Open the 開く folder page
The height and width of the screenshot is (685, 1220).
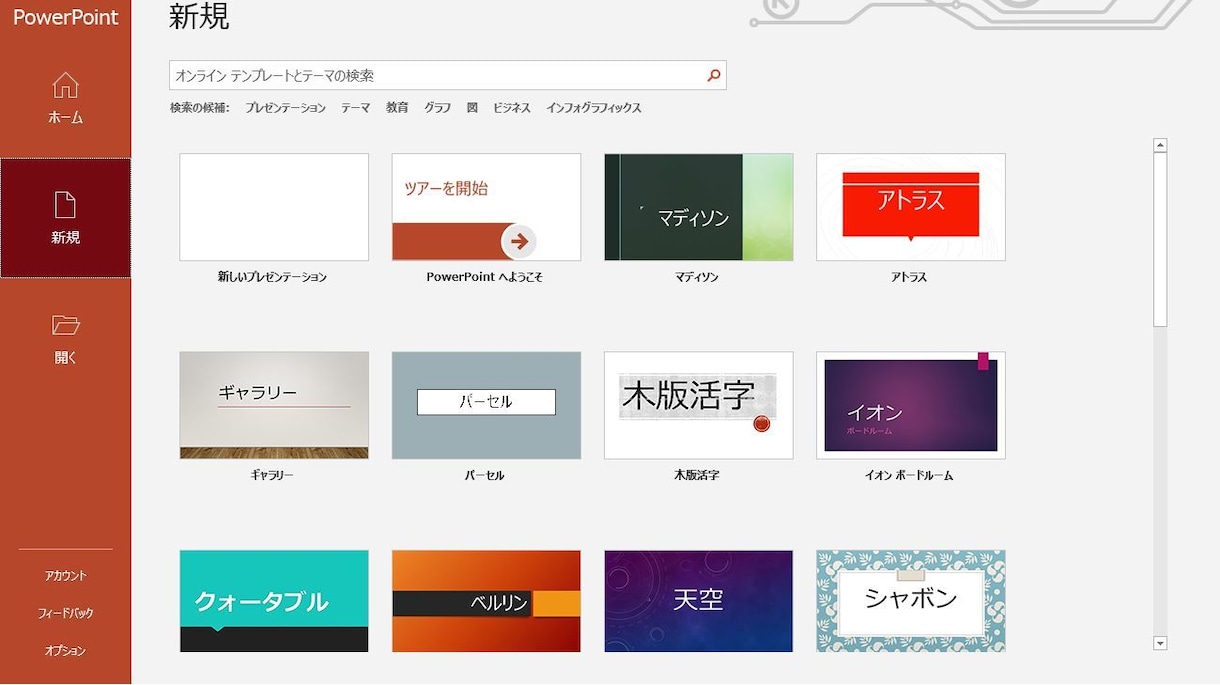point(65,338)
